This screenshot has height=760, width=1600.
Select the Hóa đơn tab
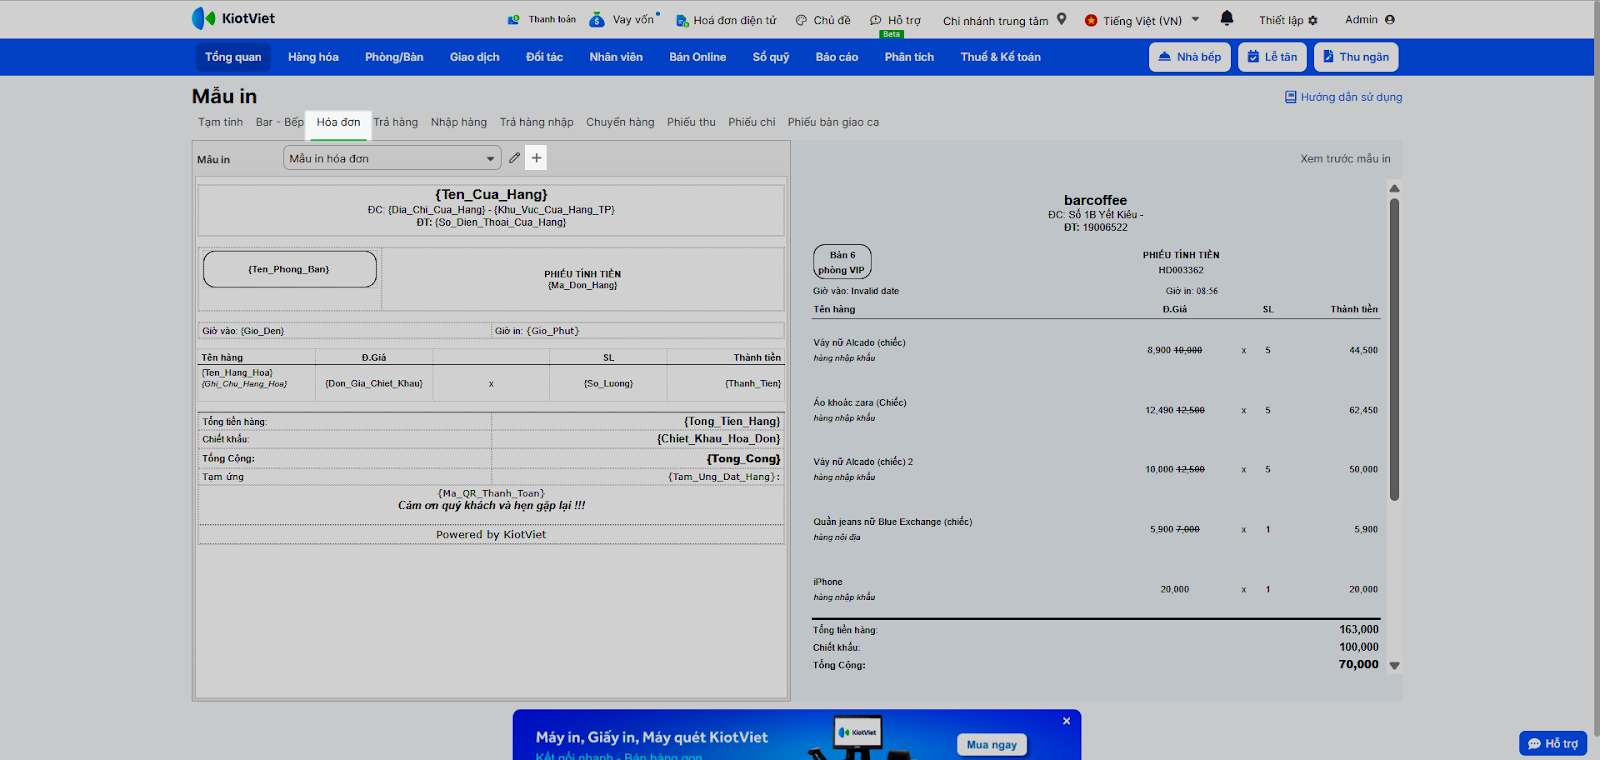pyautogui.click(x=339, y=122)
